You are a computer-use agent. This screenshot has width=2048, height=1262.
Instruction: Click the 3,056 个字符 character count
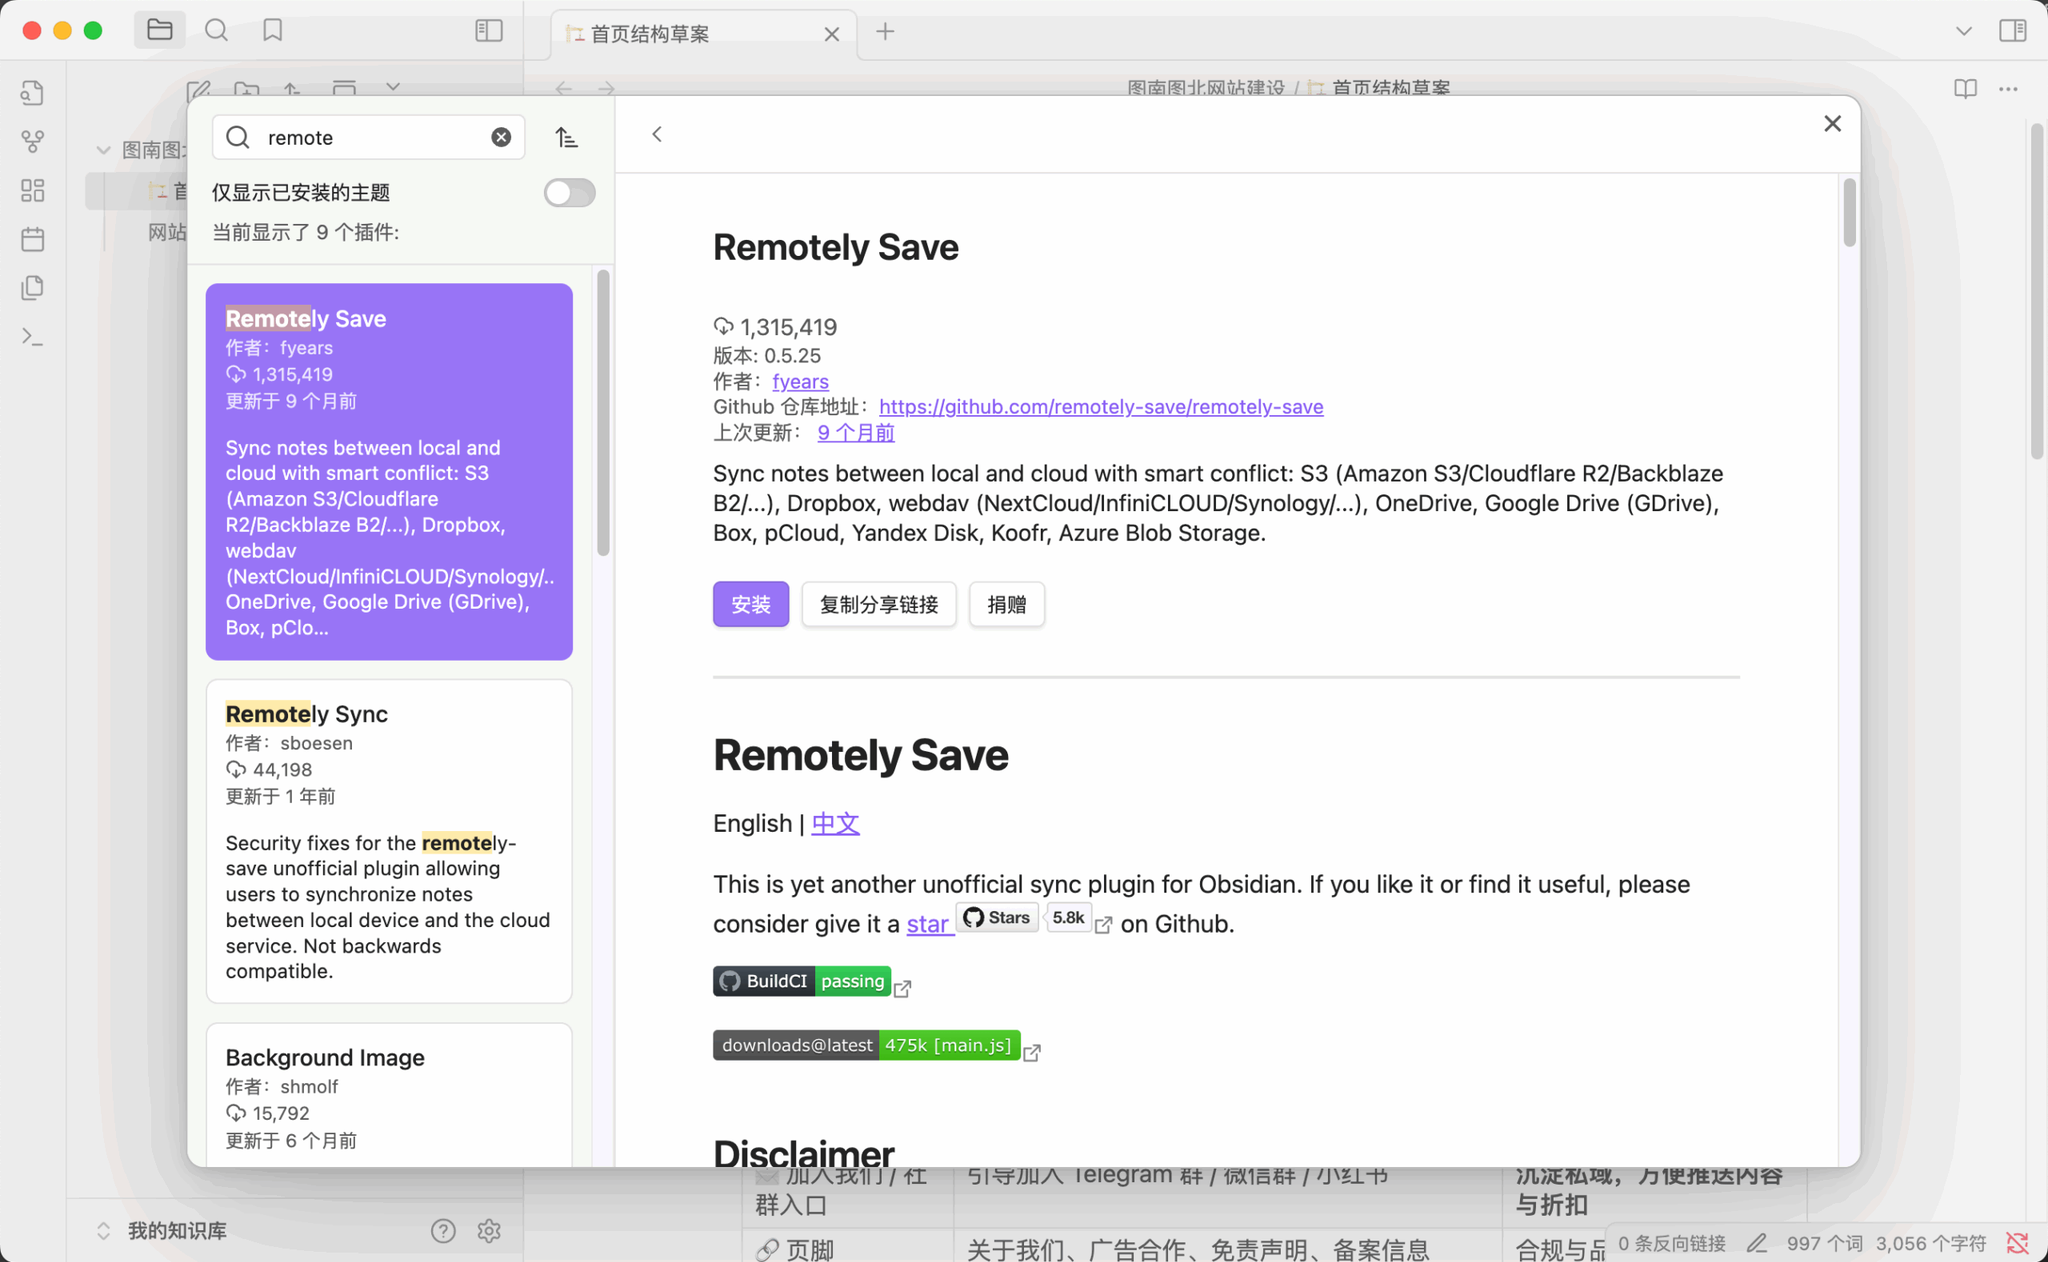(1931, 1243)
